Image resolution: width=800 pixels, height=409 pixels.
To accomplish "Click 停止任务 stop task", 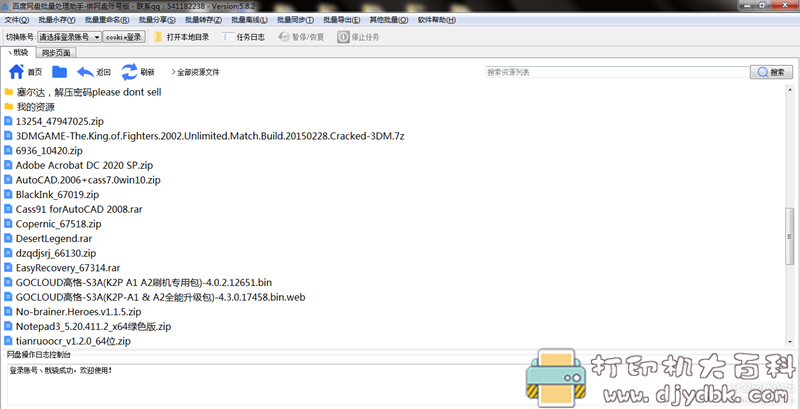I will click(x=359, y=37).
